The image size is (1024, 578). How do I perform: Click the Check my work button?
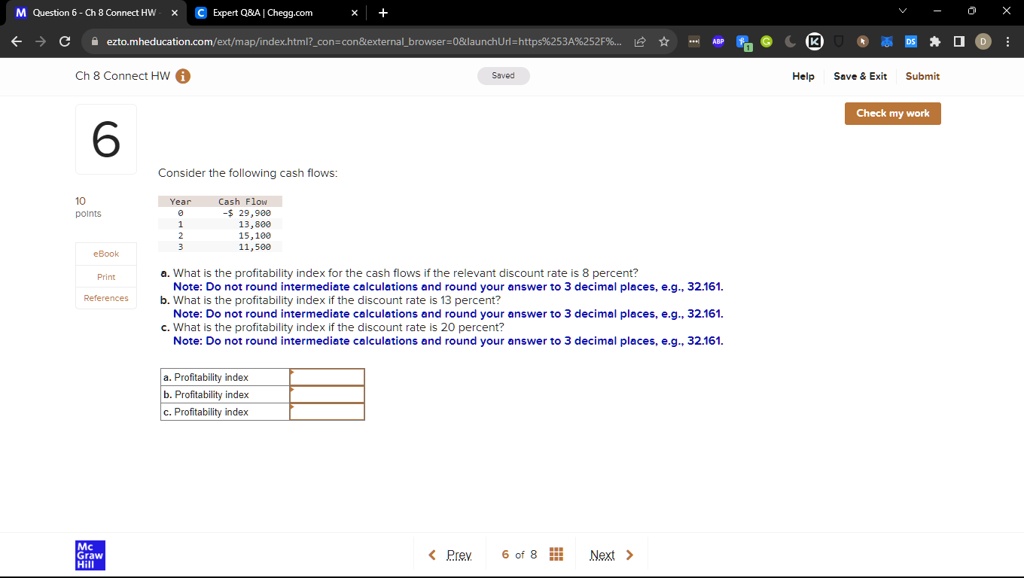891,113
